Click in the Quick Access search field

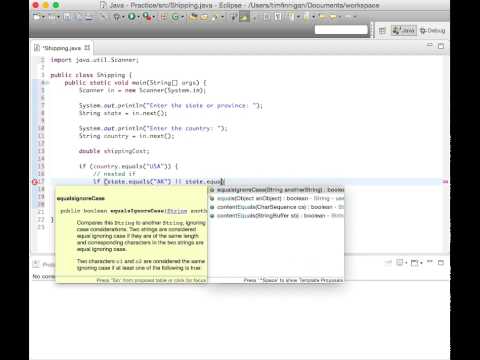click(341, 30)
